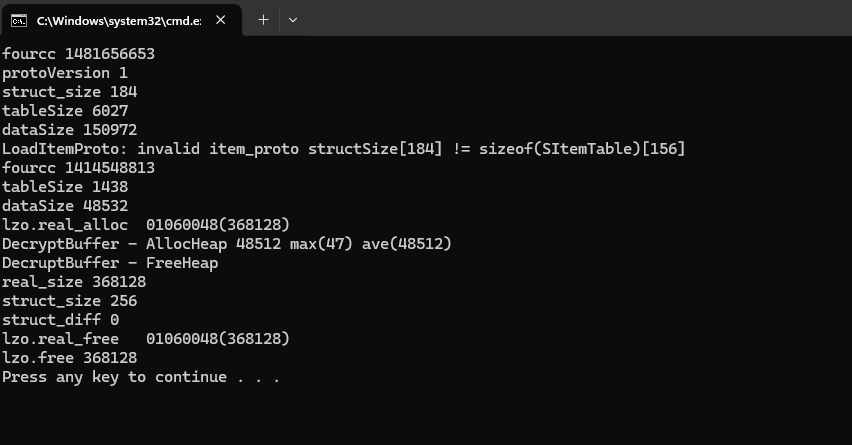Expand the new tab profile dropdown
852x445 pixels.
coord(293,20)
